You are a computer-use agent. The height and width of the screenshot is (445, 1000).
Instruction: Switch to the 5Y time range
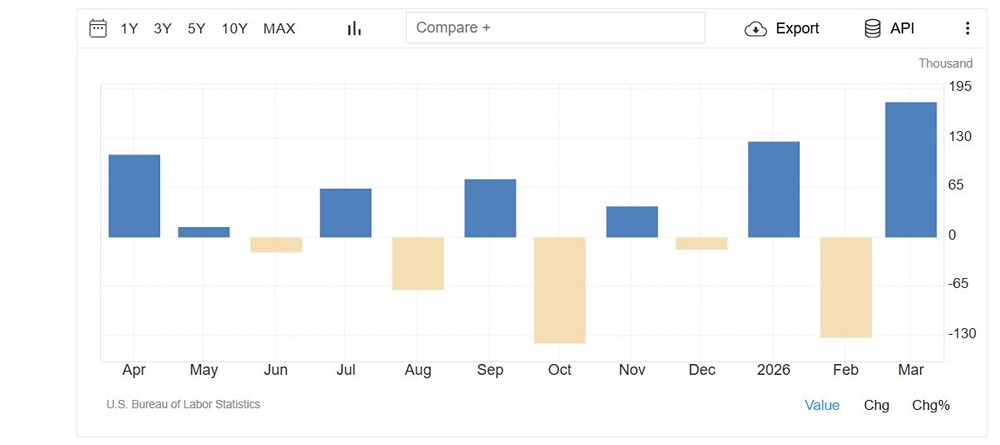(196, 28)
